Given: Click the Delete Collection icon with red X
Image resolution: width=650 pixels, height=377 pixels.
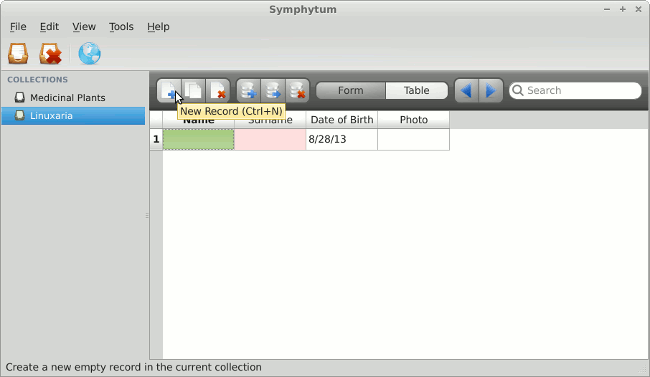Looking at the screenshot, I should click(50, 54).
